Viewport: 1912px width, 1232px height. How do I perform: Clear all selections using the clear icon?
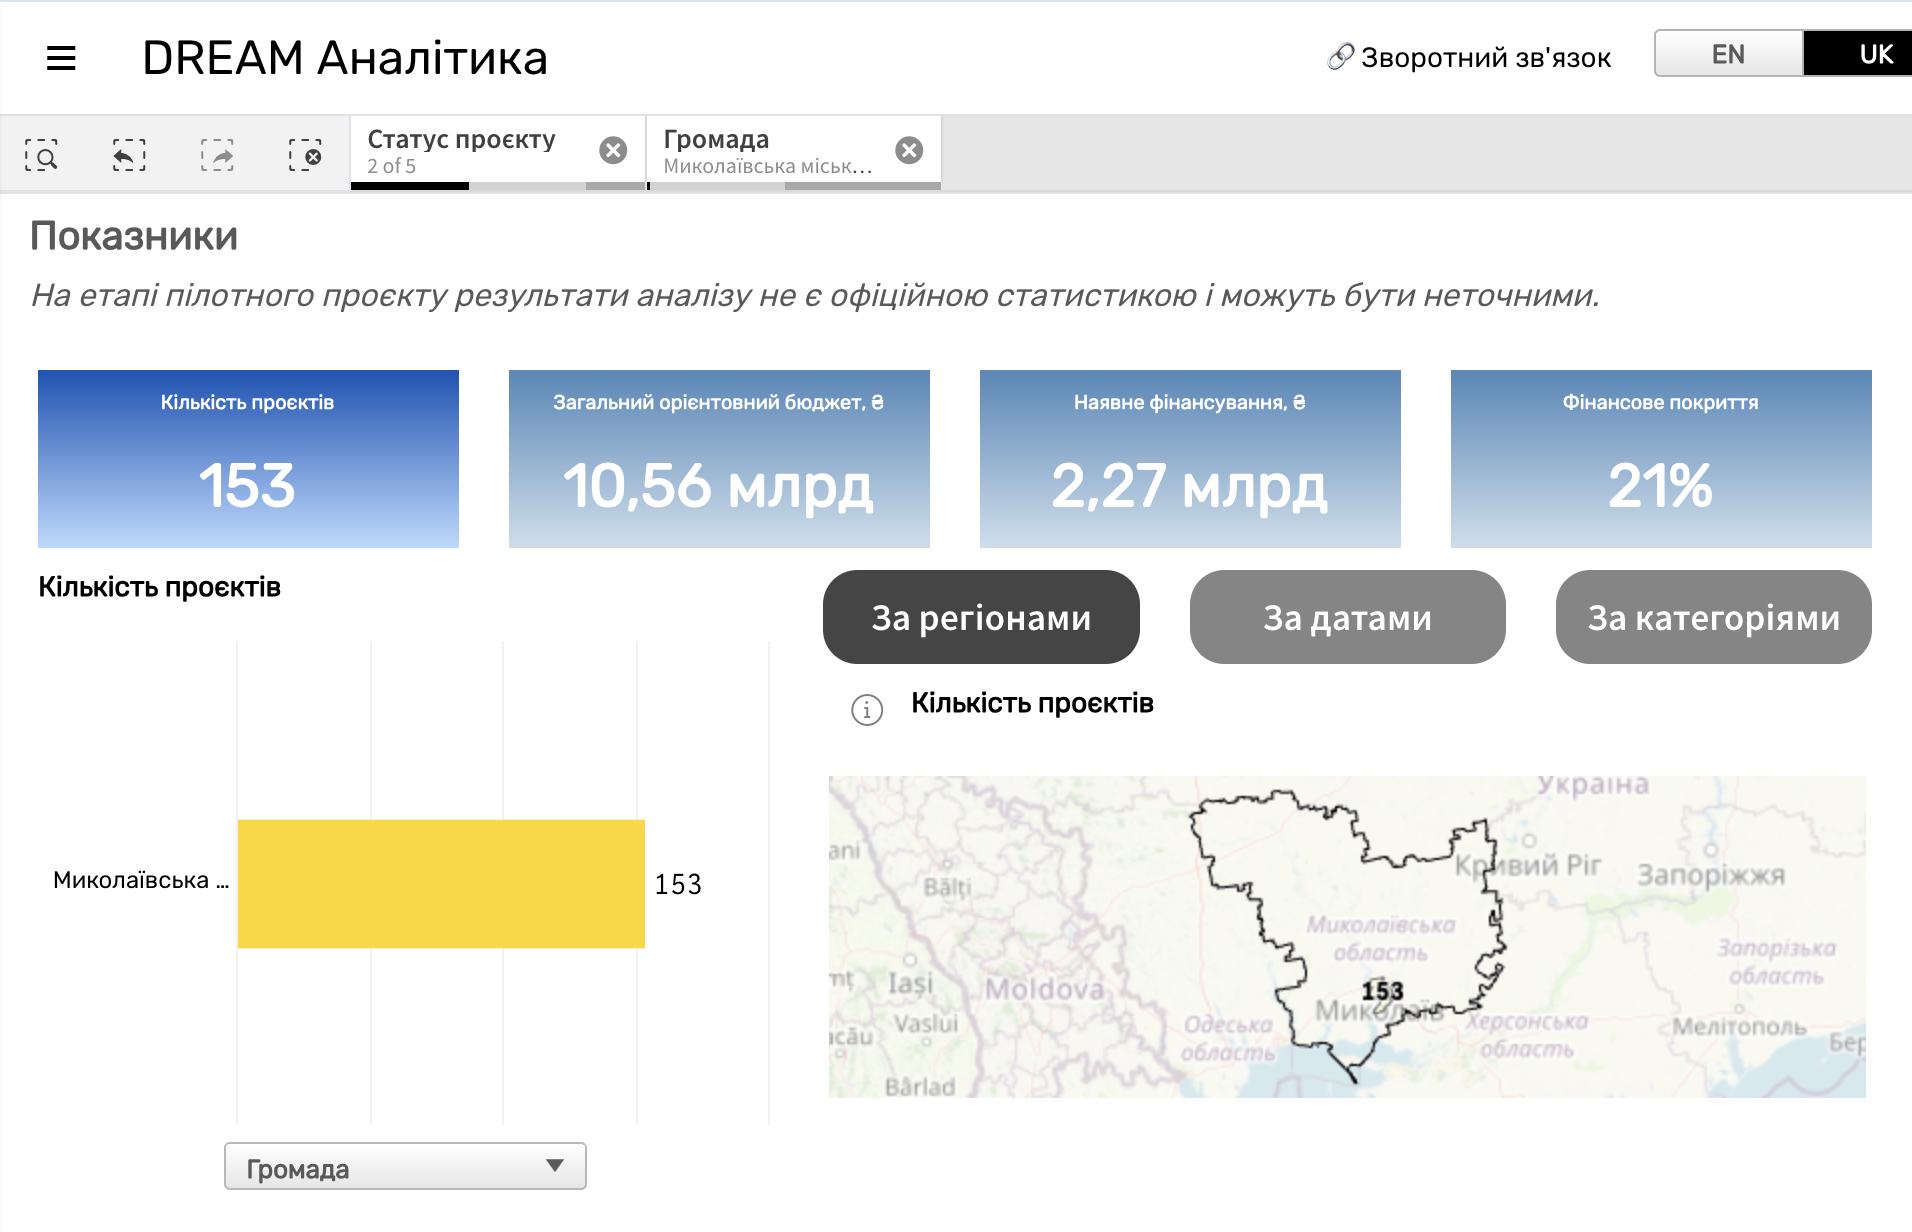(307, 155)
